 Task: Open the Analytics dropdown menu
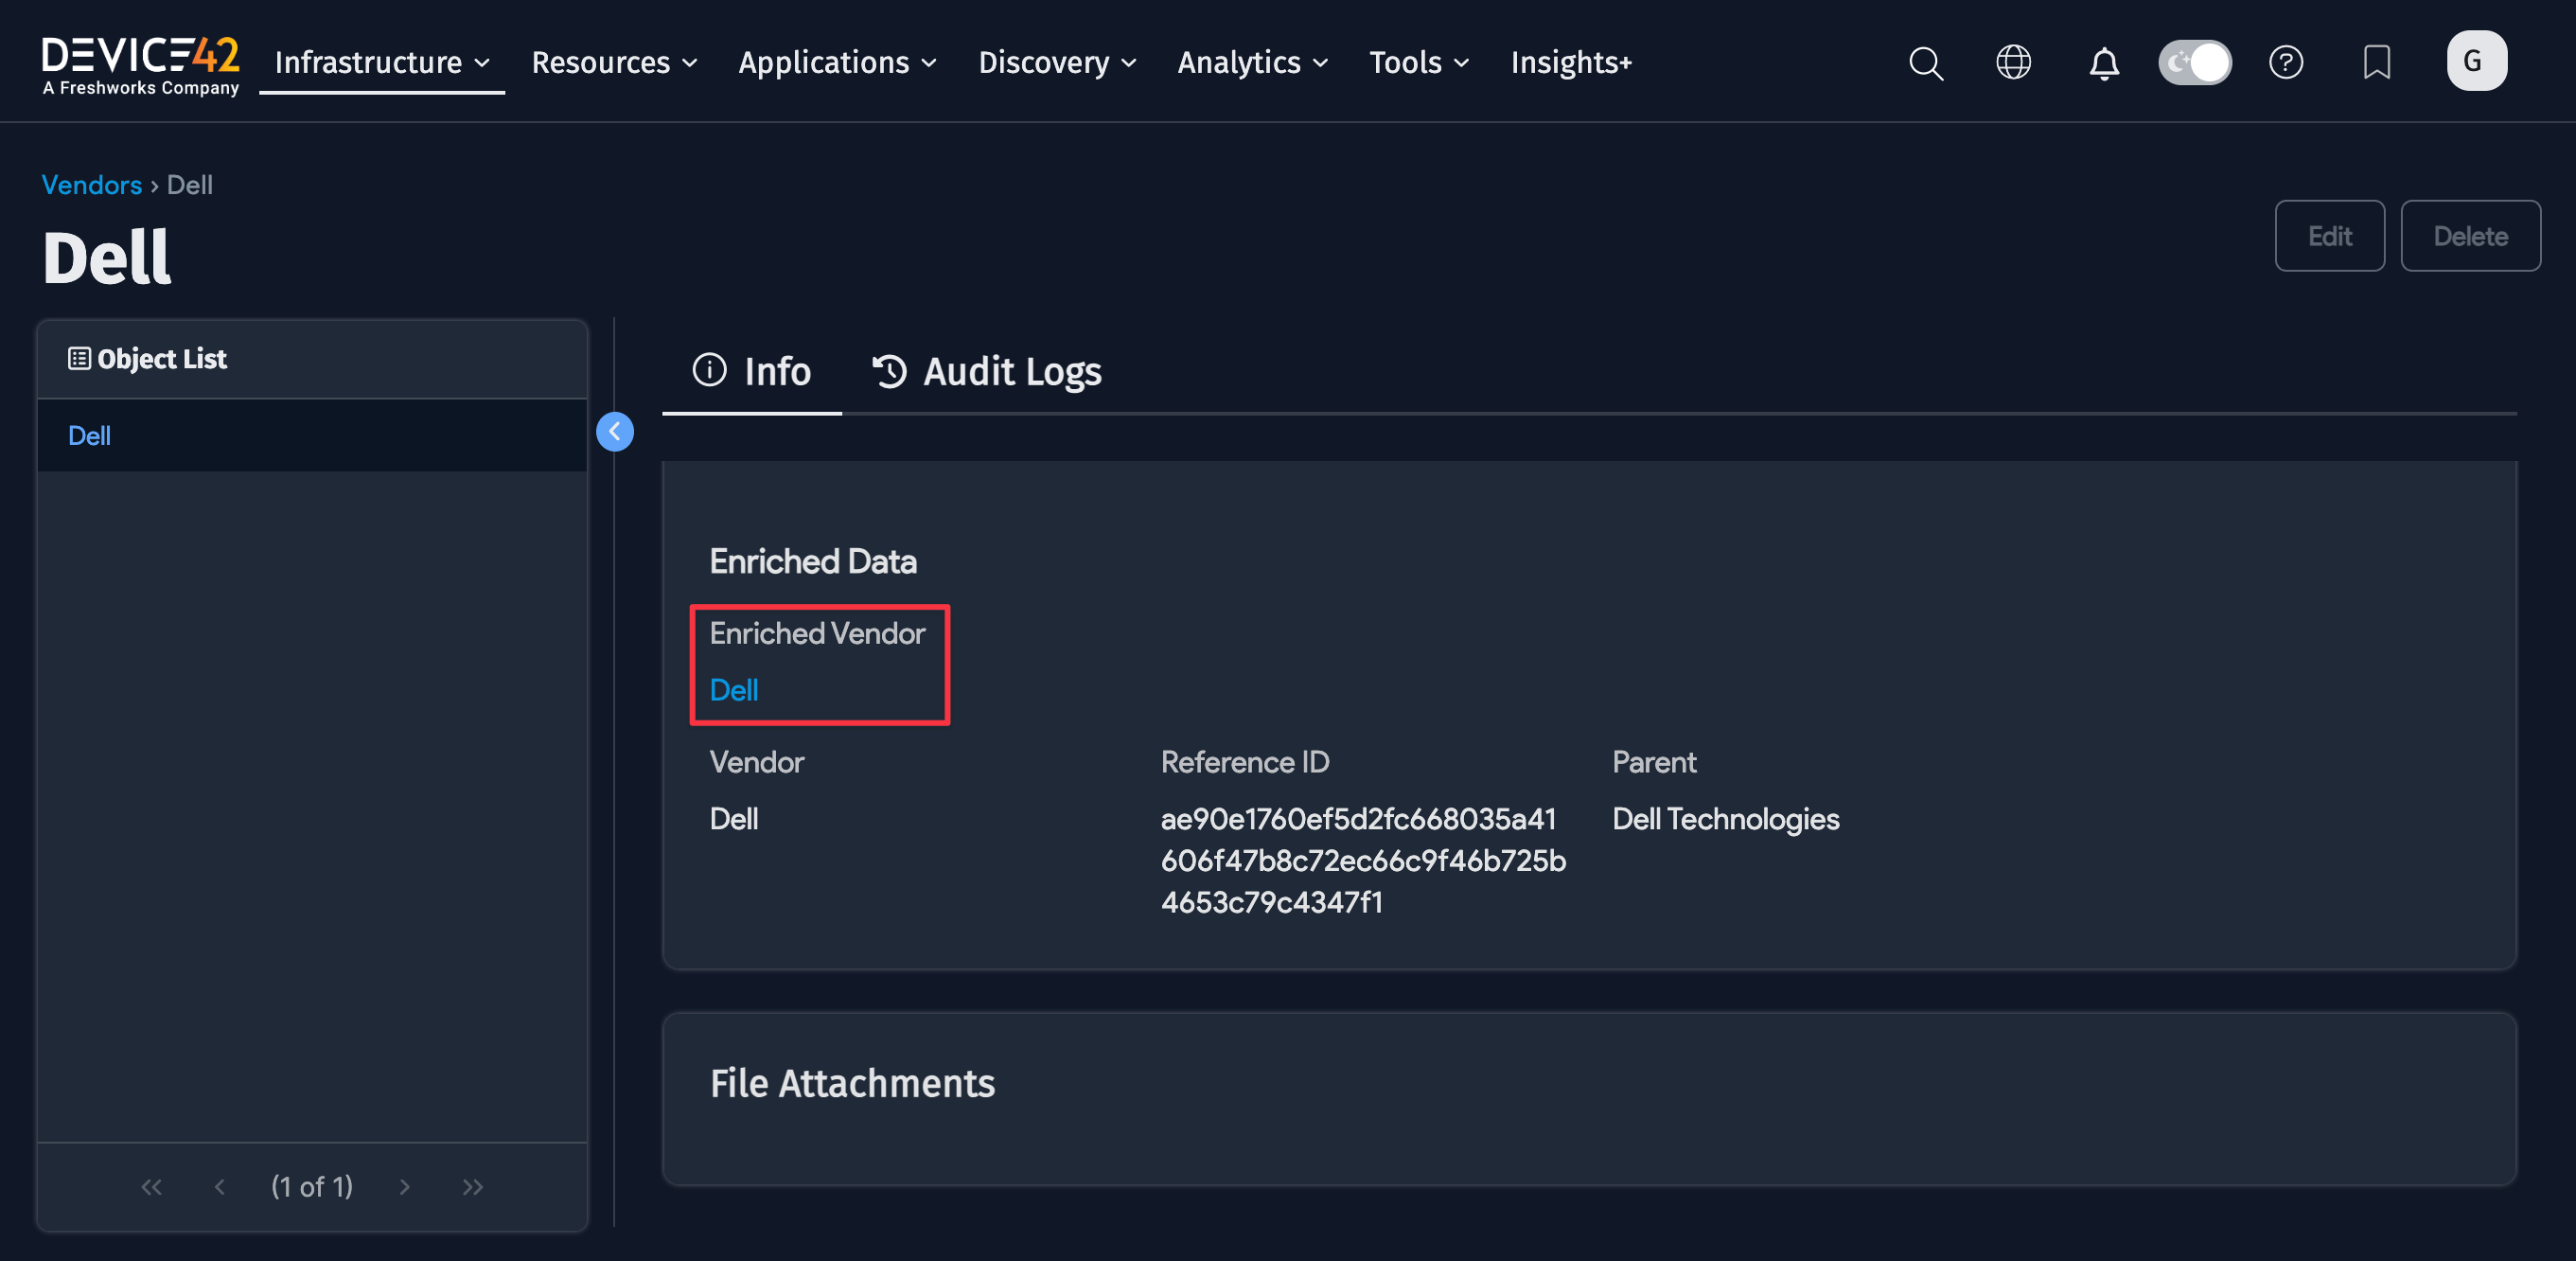[1252, 63]
